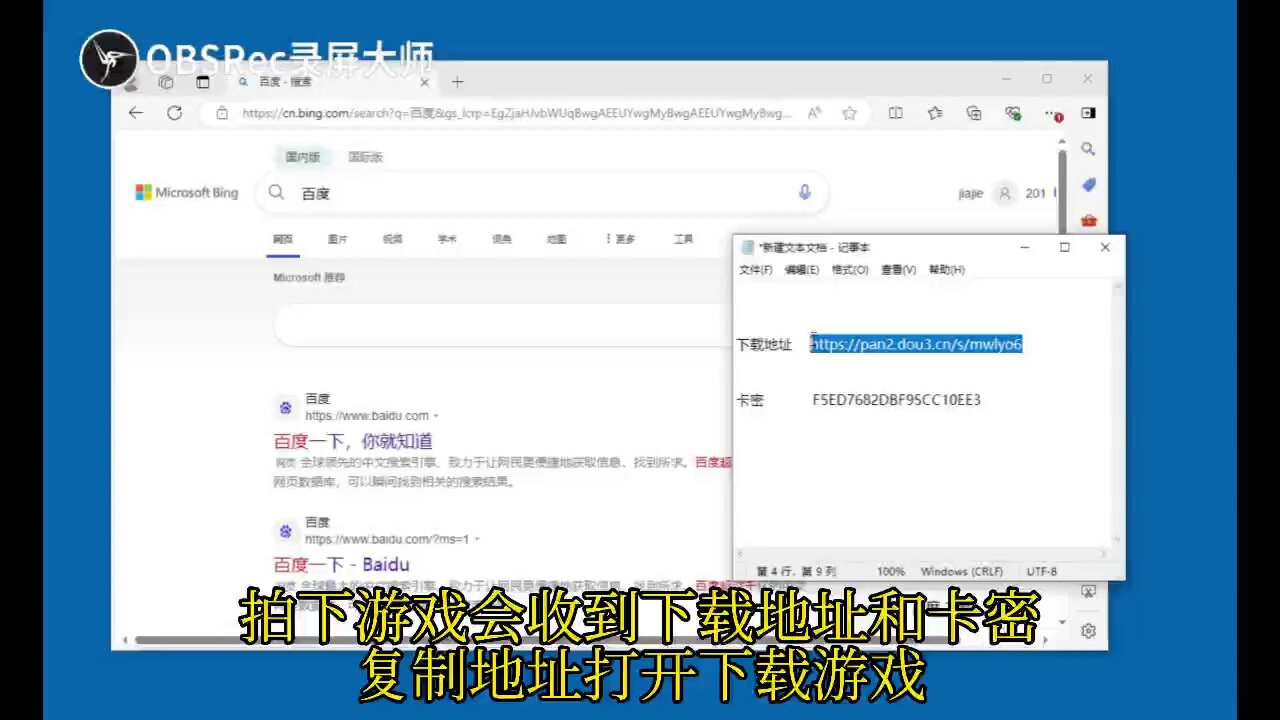Open Notepad 查看(V) menu
1280x720 pixels.
(x=899, y=270)
